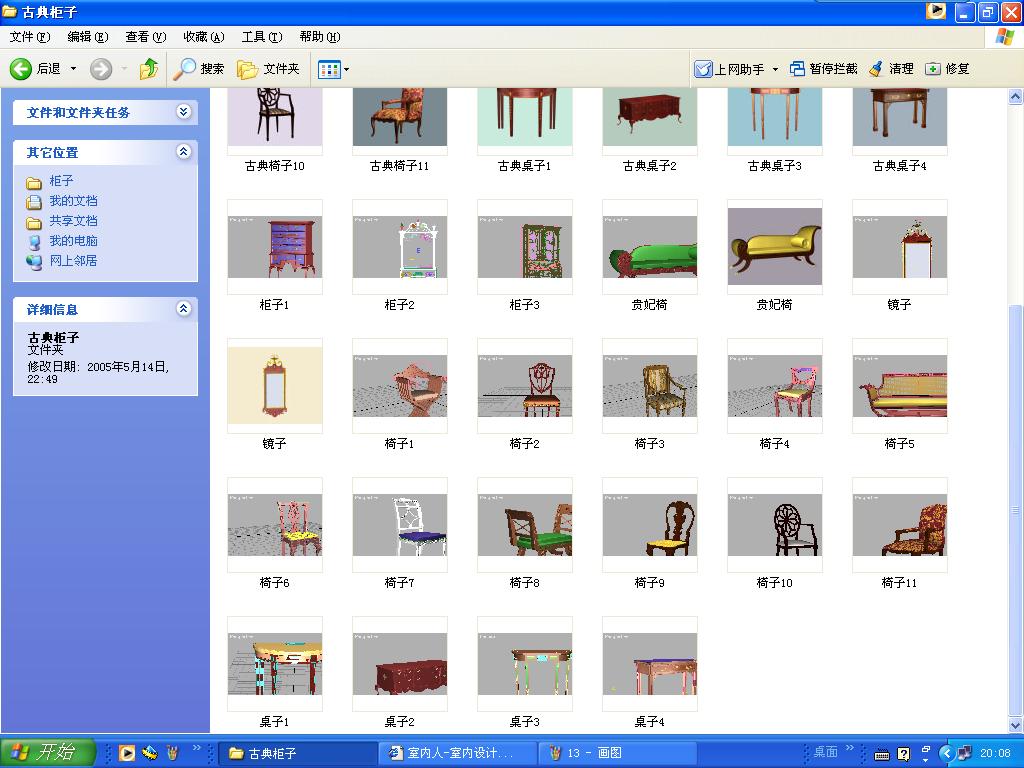Image resolution: width=1024 pixels, height=768 pixels.
Task: Select the 椅子8 thumbnail
Action: (x=525, y=525)
